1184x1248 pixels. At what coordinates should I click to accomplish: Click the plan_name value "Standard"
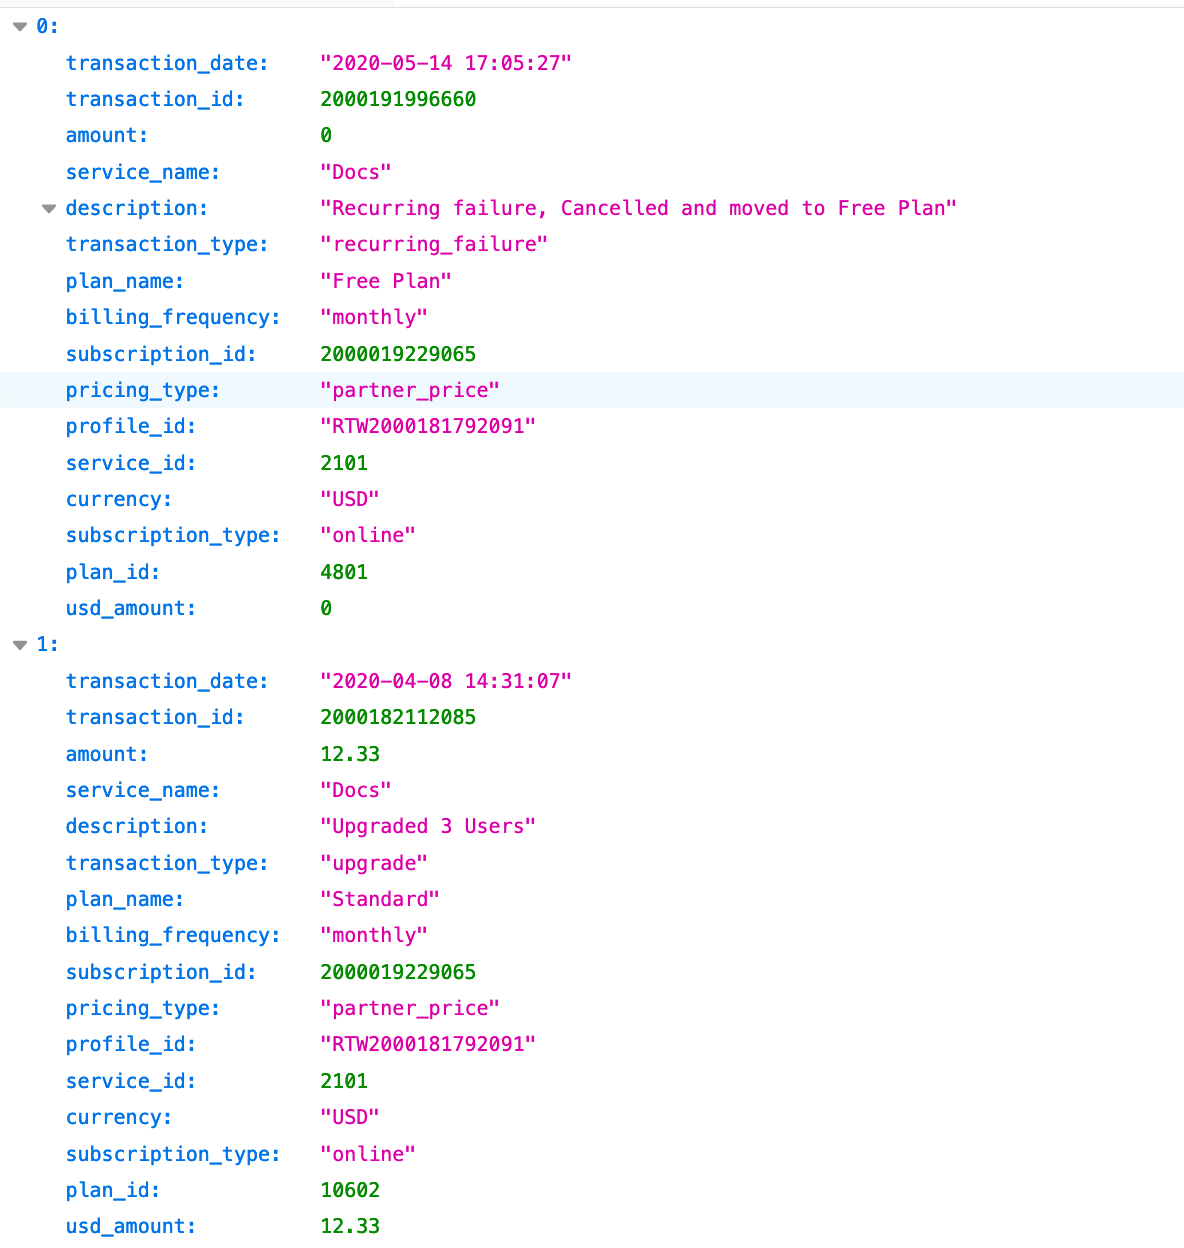pos(380,899)
